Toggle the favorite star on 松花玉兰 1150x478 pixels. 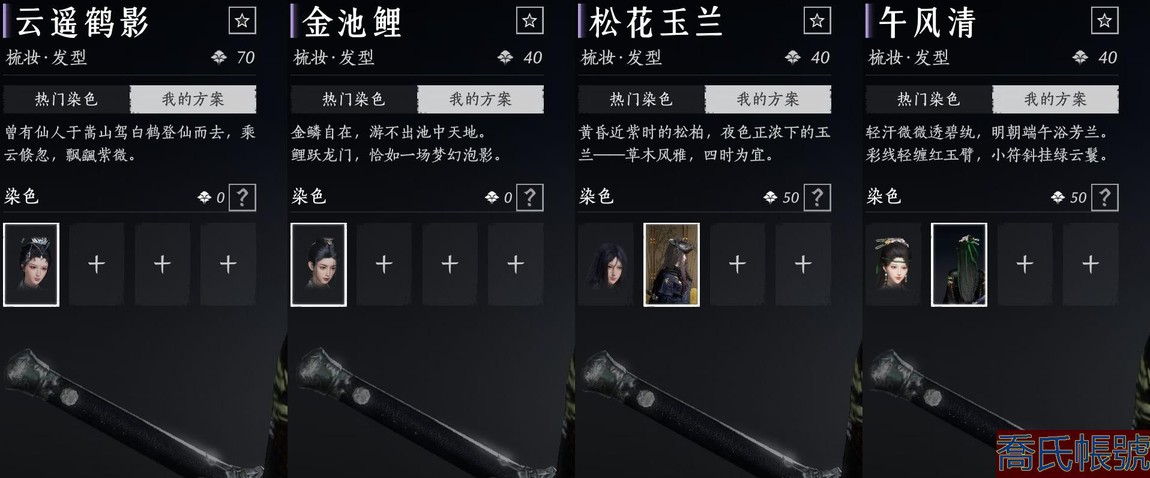(817, 21)
